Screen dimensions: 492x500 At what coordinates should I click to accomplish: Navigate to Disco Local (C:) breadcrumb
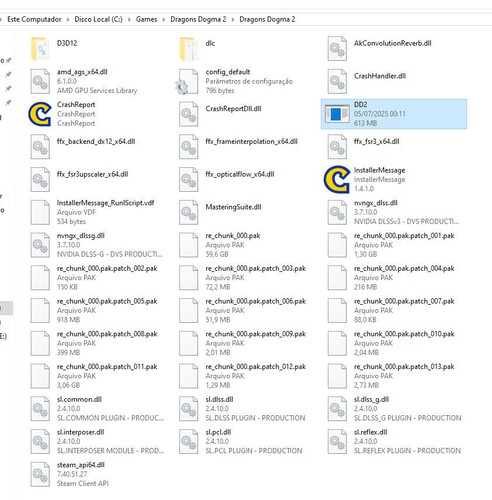coord(98,19)
